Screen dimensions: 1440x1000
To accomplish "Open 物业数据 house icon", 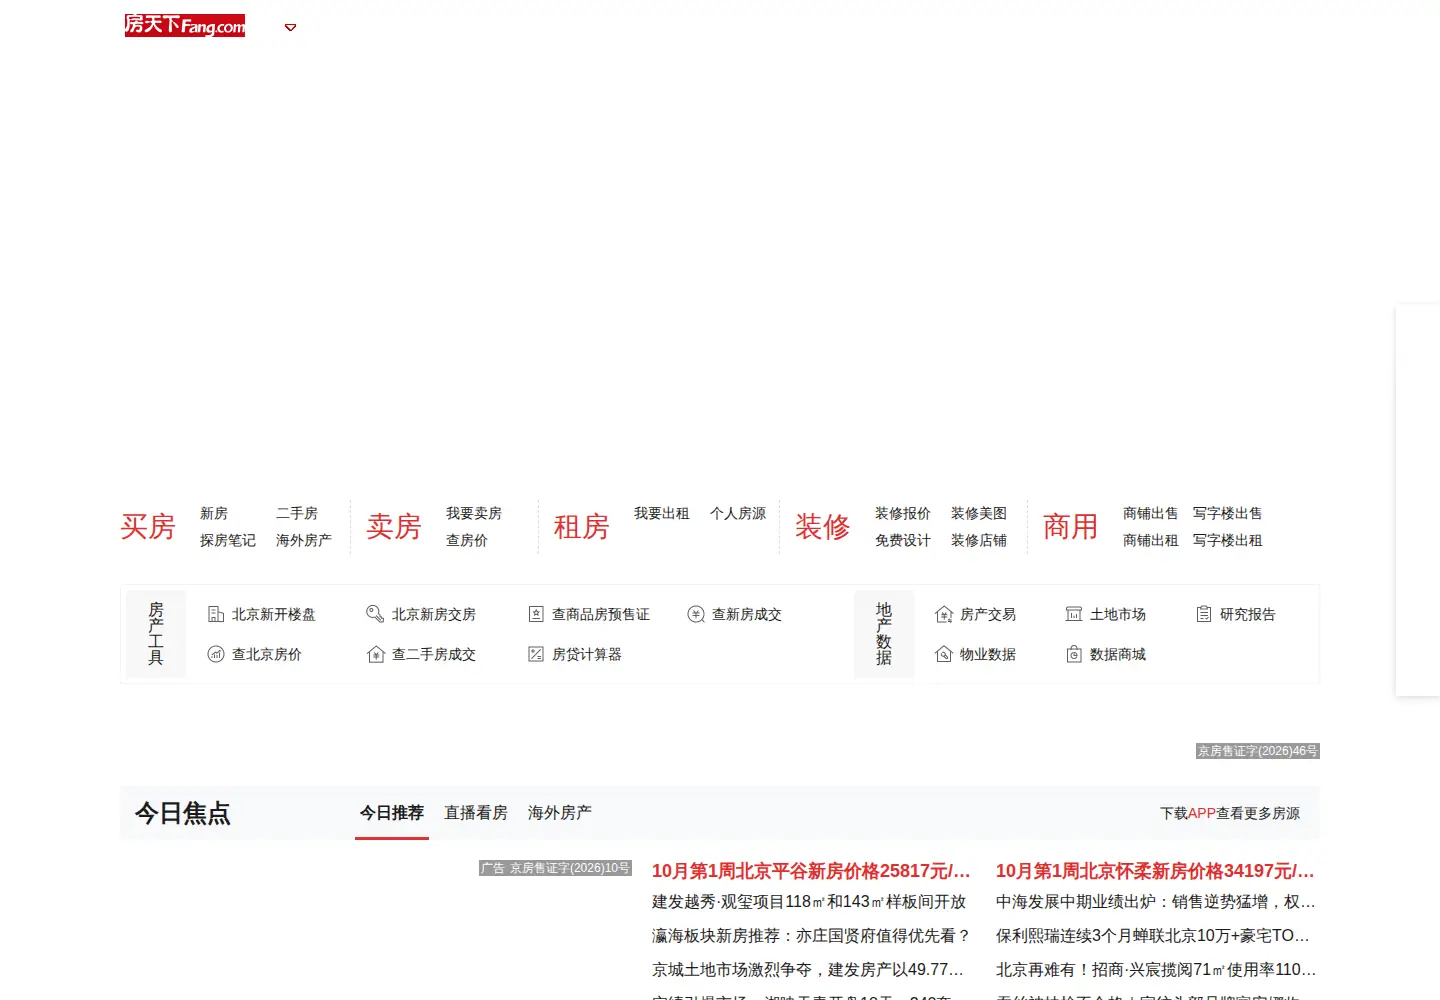I will [943, 654].
